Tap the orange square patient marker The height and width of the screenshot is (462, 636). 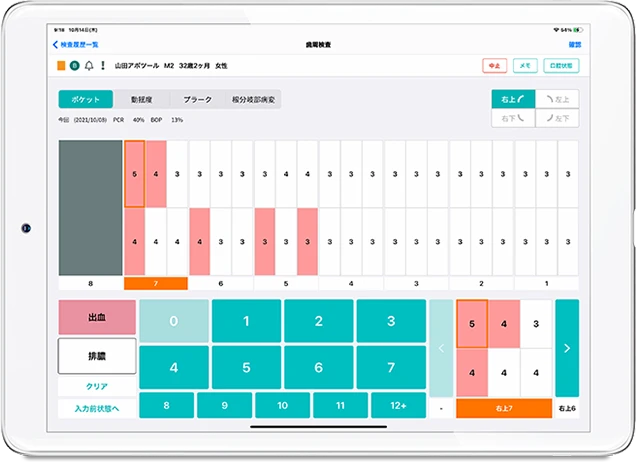coord(60,66)
